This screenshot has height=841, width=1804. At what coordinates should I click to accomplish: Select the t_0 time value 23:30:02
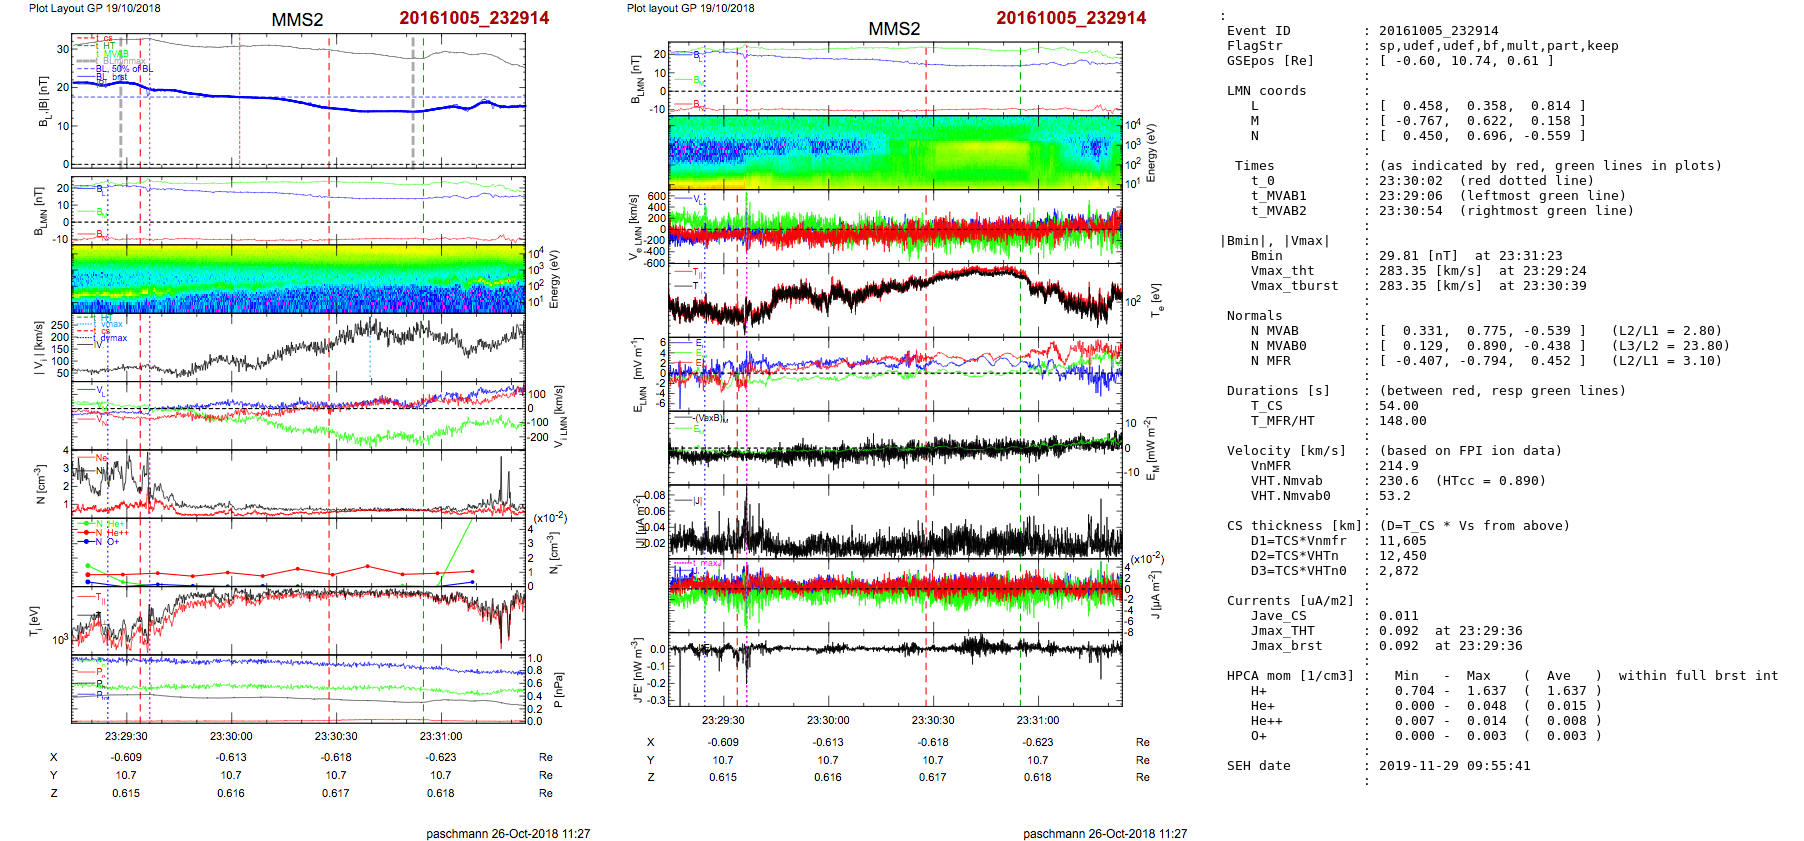[1411, 181]
